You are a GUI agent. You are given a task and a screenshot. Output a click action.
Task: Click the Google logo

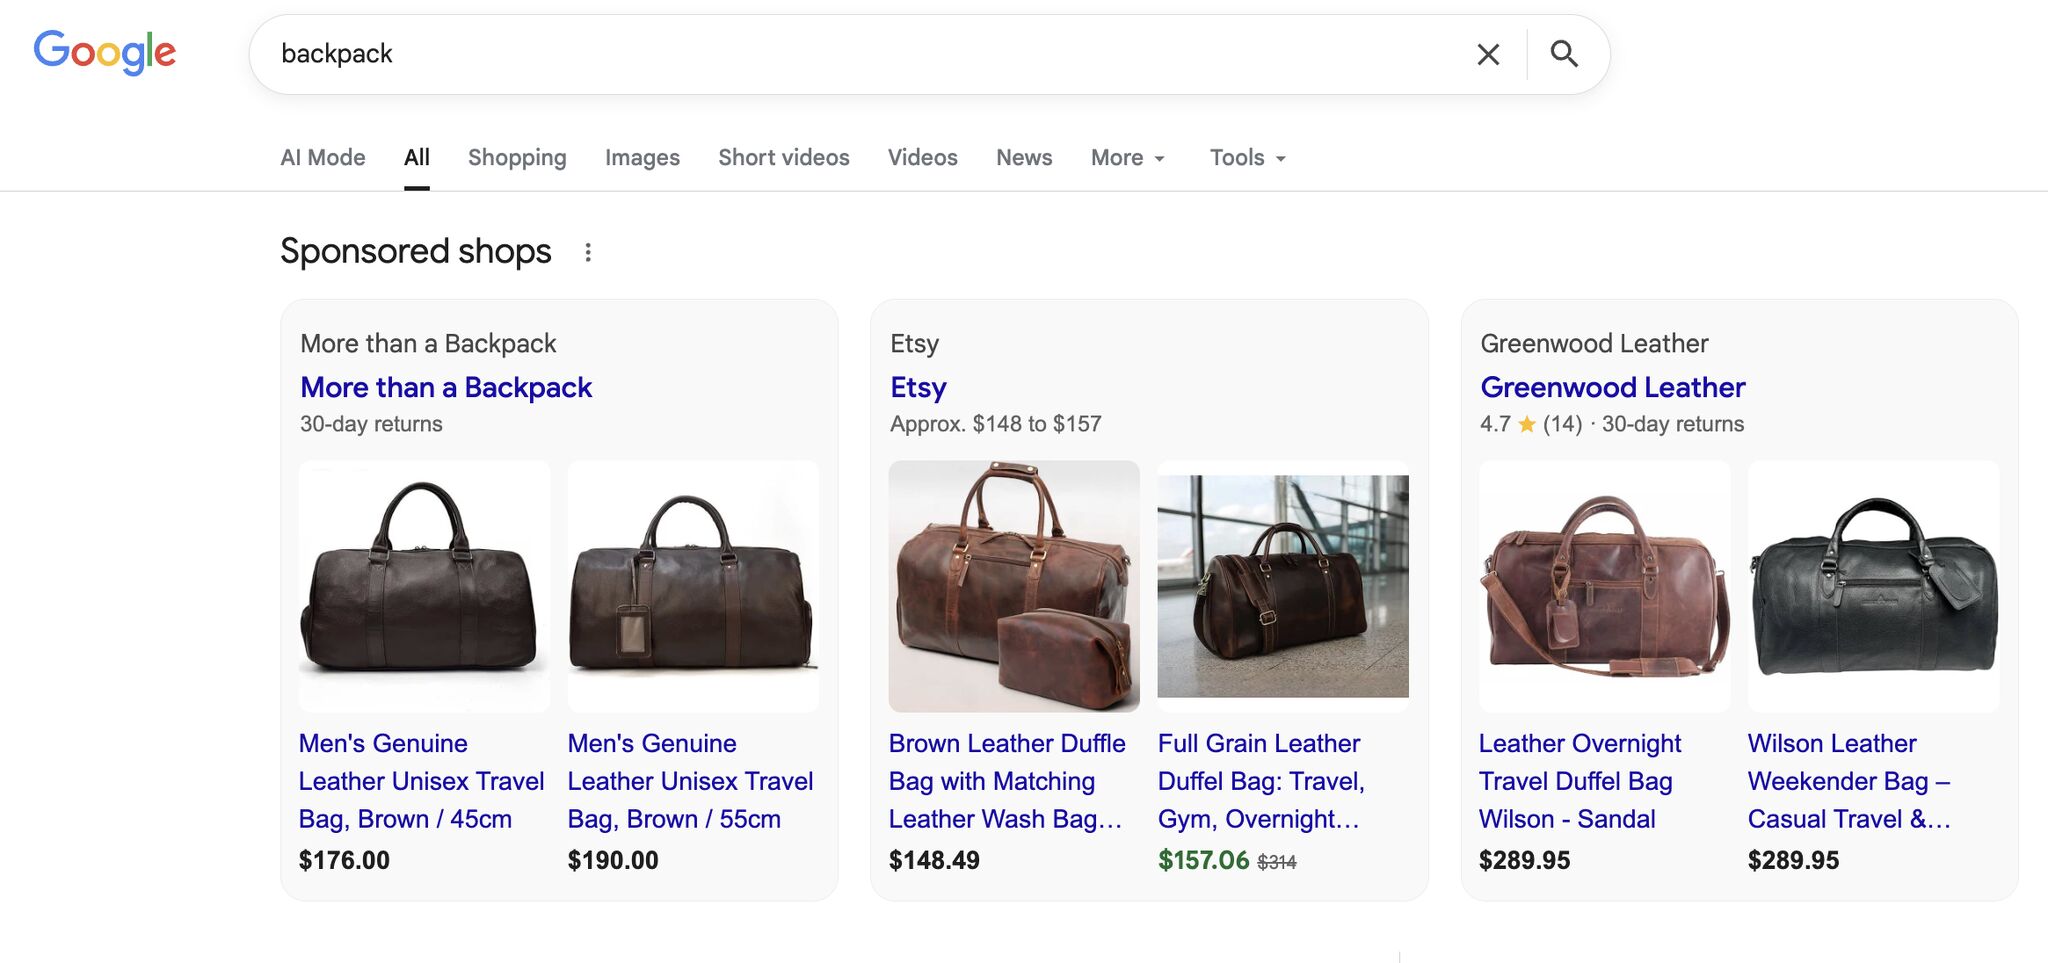[105, 52]
